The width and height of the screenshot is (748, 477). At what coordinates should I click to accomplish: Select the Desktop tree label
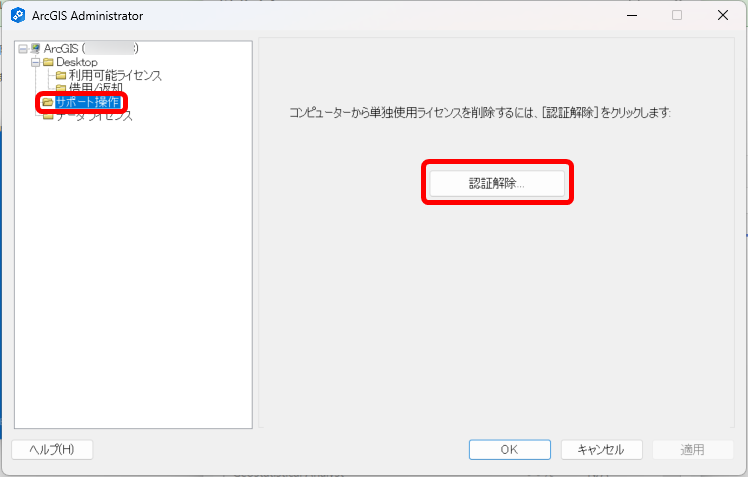tap(77, 62)
